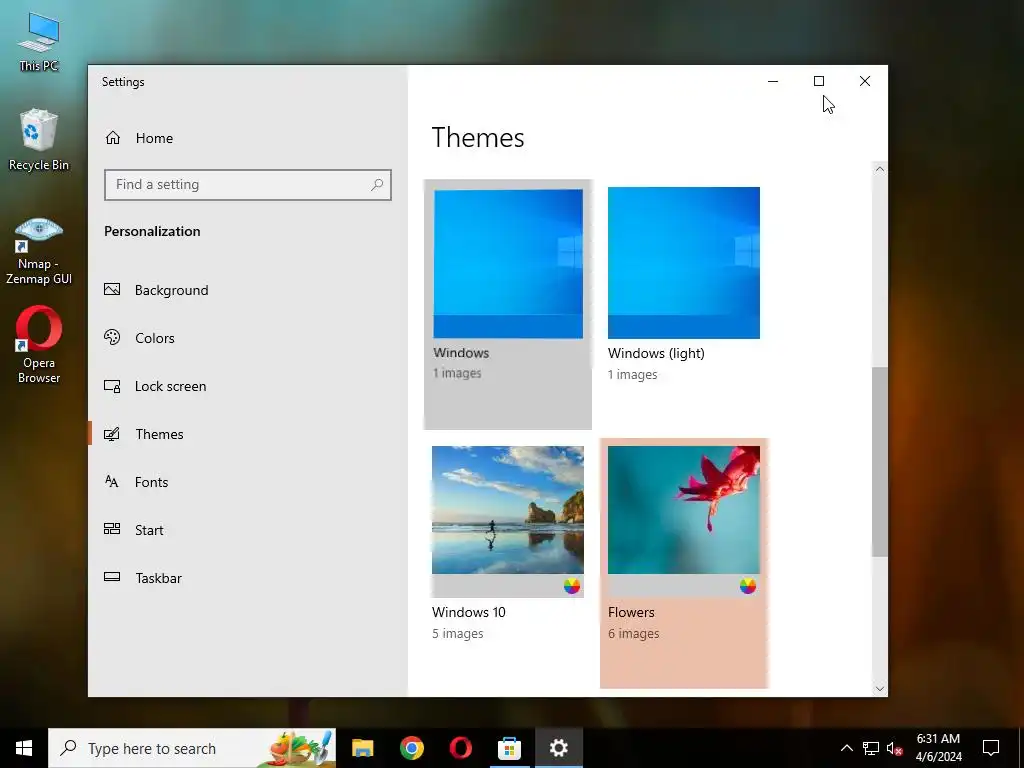Apply the Windows theme thumbnail
Image resolution: width=1024 pixels, height=768 pixels.
point(508,264)
